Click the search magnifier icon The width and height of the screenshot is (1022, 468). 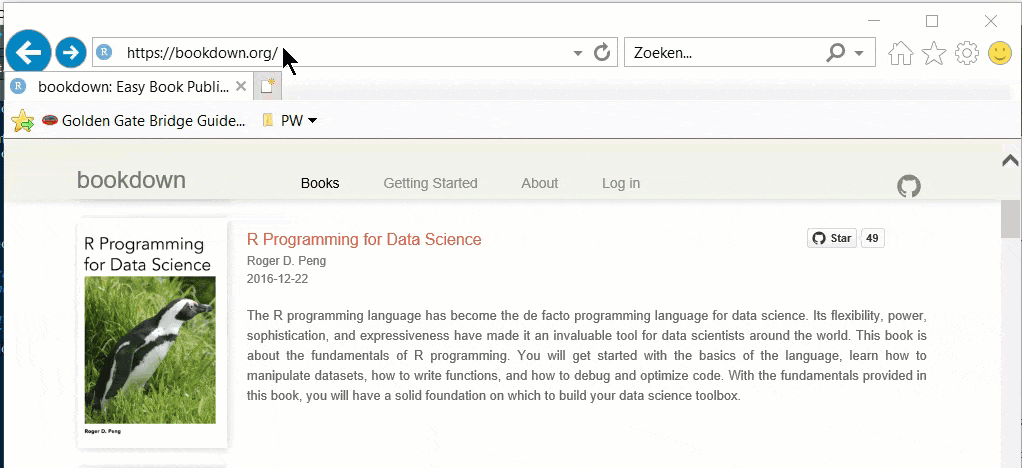[836, 53]
